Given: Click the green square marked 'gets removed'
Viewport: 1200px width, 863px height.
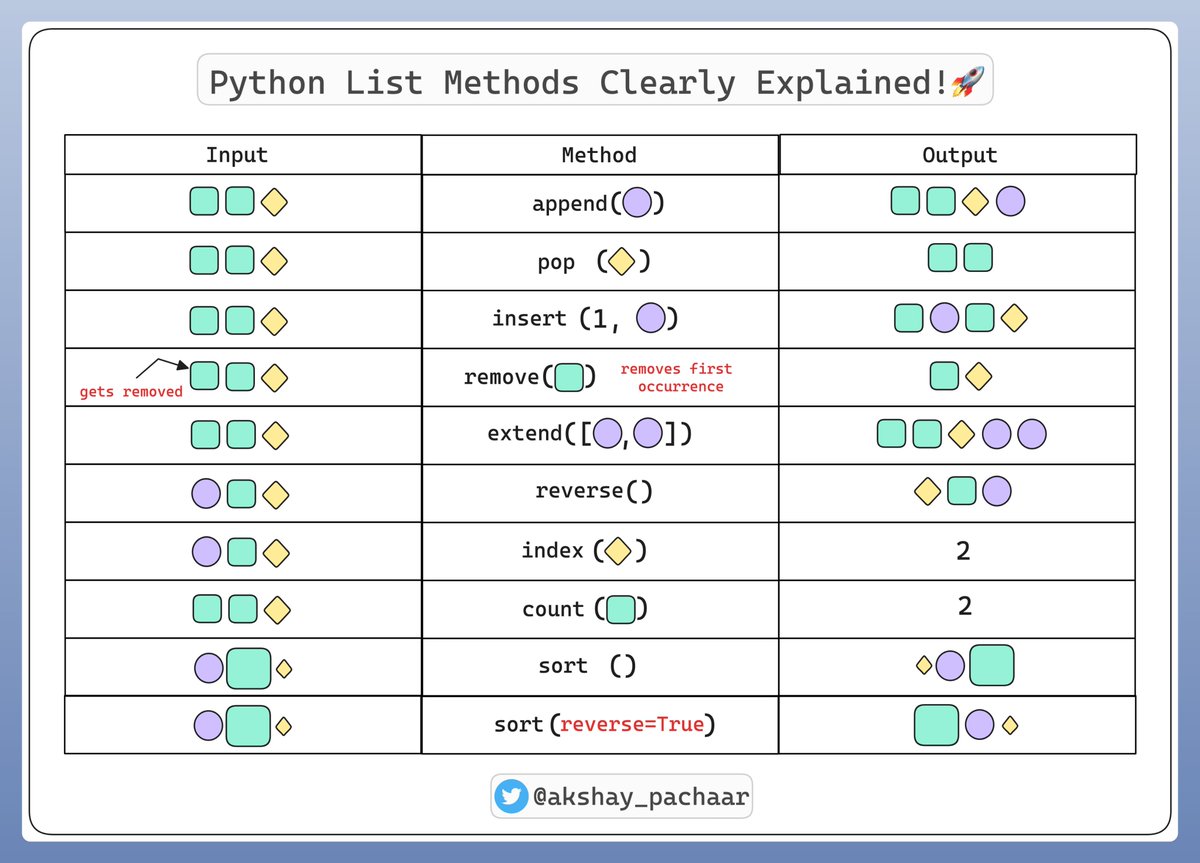Looking at the screenshot, I should (x=205, y=376).
